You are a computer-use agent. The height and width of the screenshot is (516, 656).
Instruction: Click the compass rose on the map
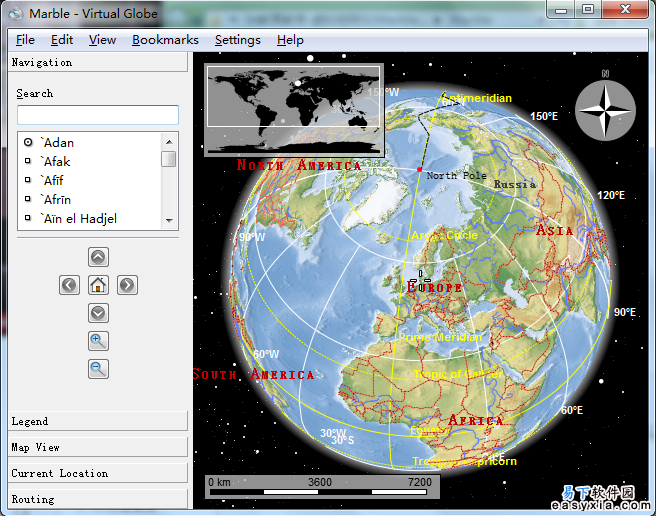point(604,109)
